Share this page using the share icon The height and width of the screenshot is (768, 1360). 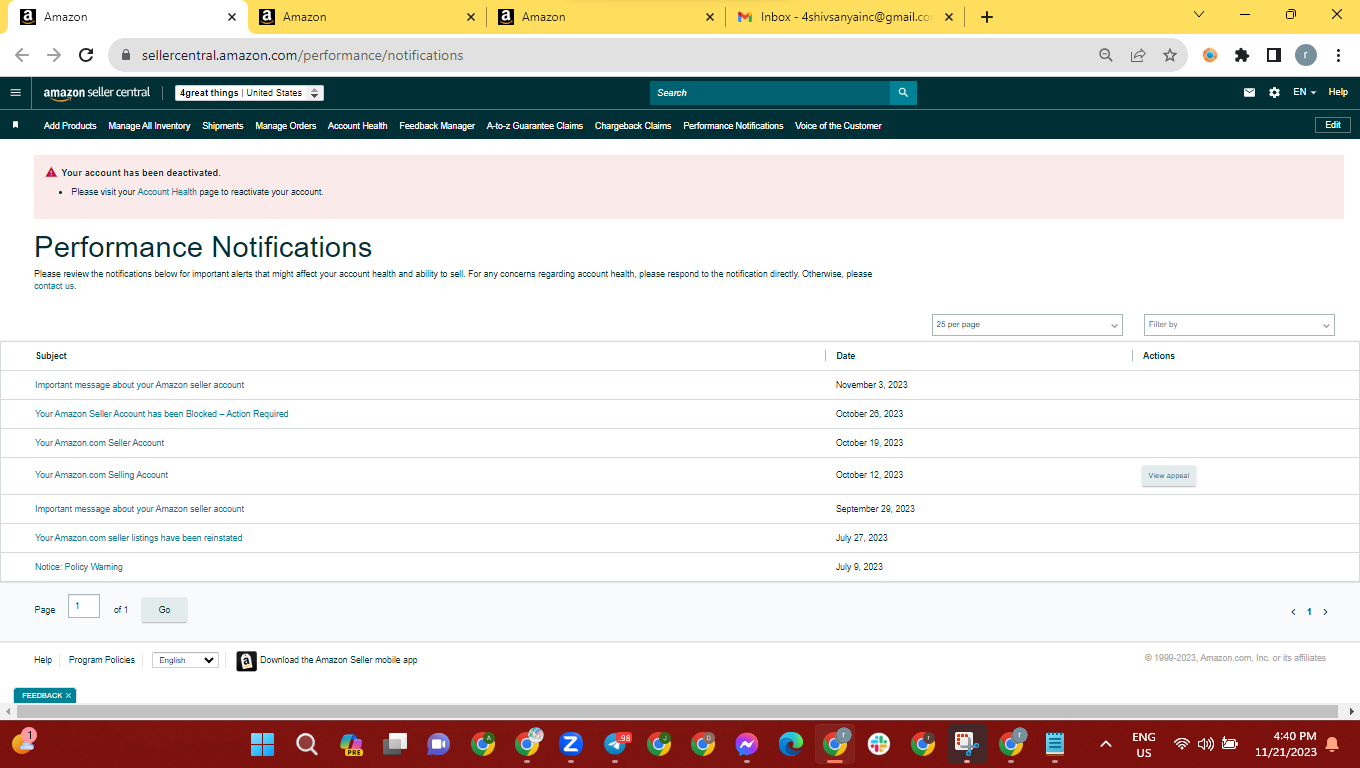click(1138, 56)
